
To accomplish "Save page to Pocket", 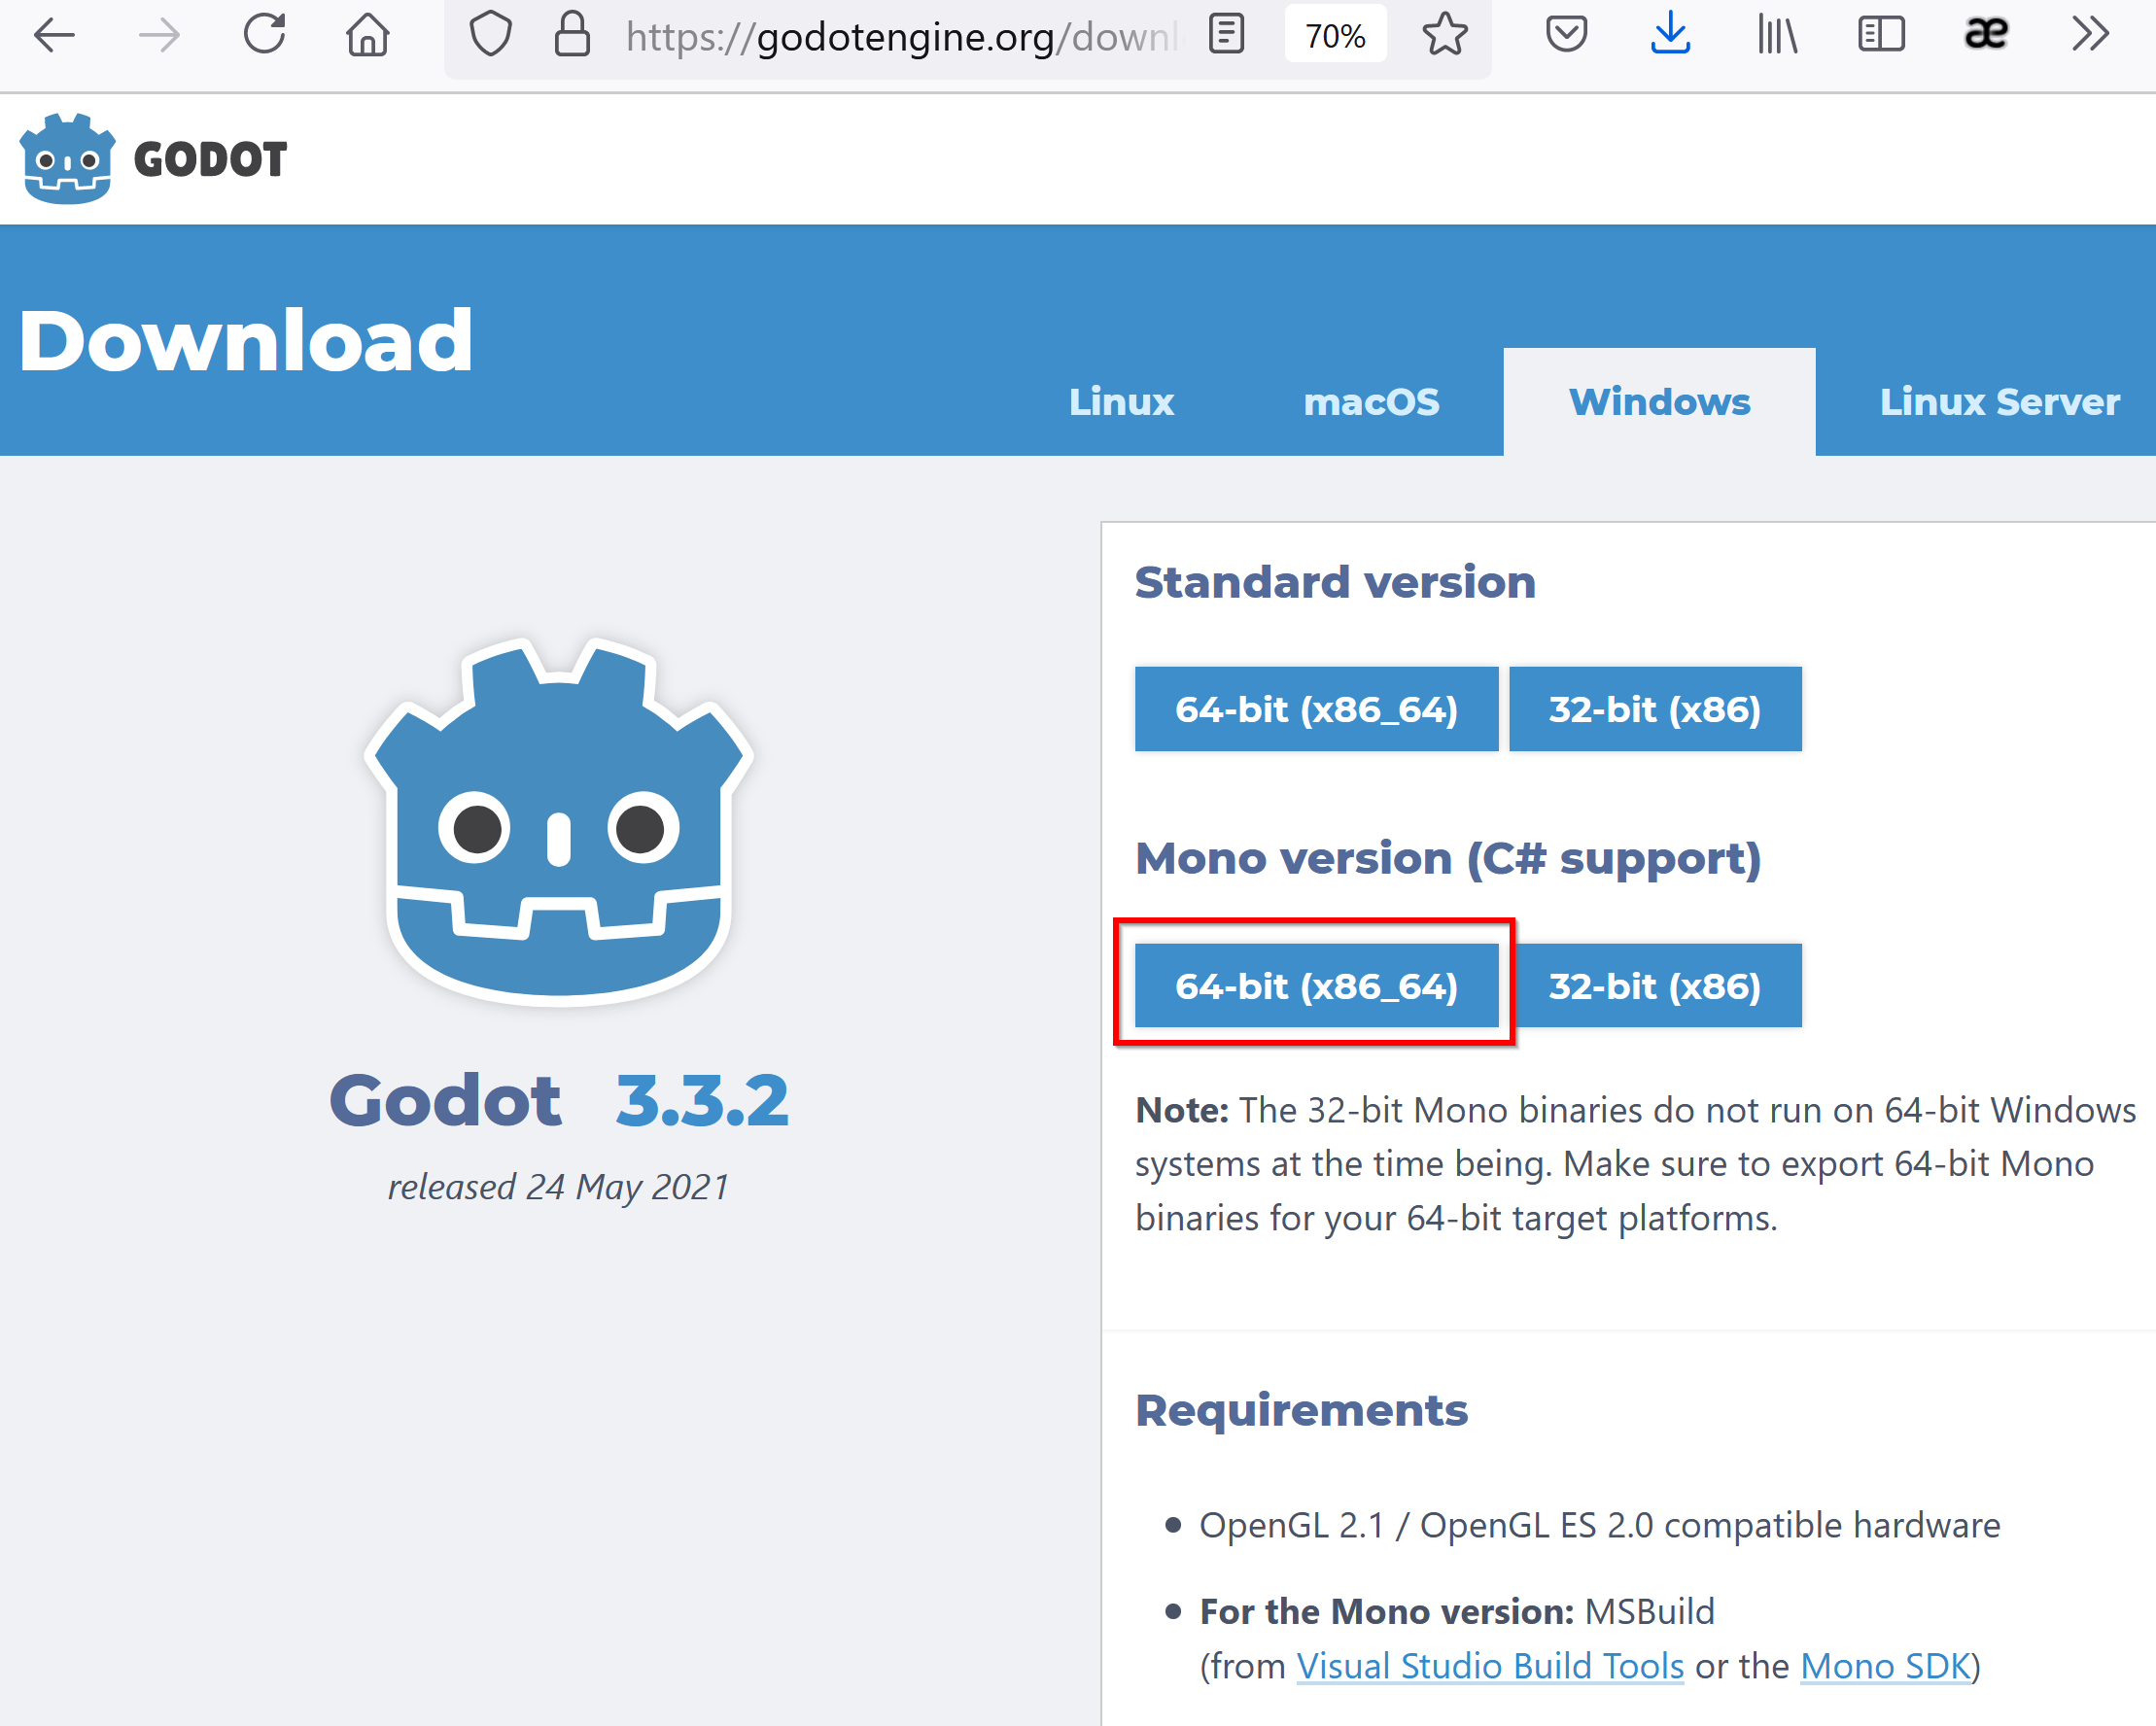I will (x=1566, y=35).
